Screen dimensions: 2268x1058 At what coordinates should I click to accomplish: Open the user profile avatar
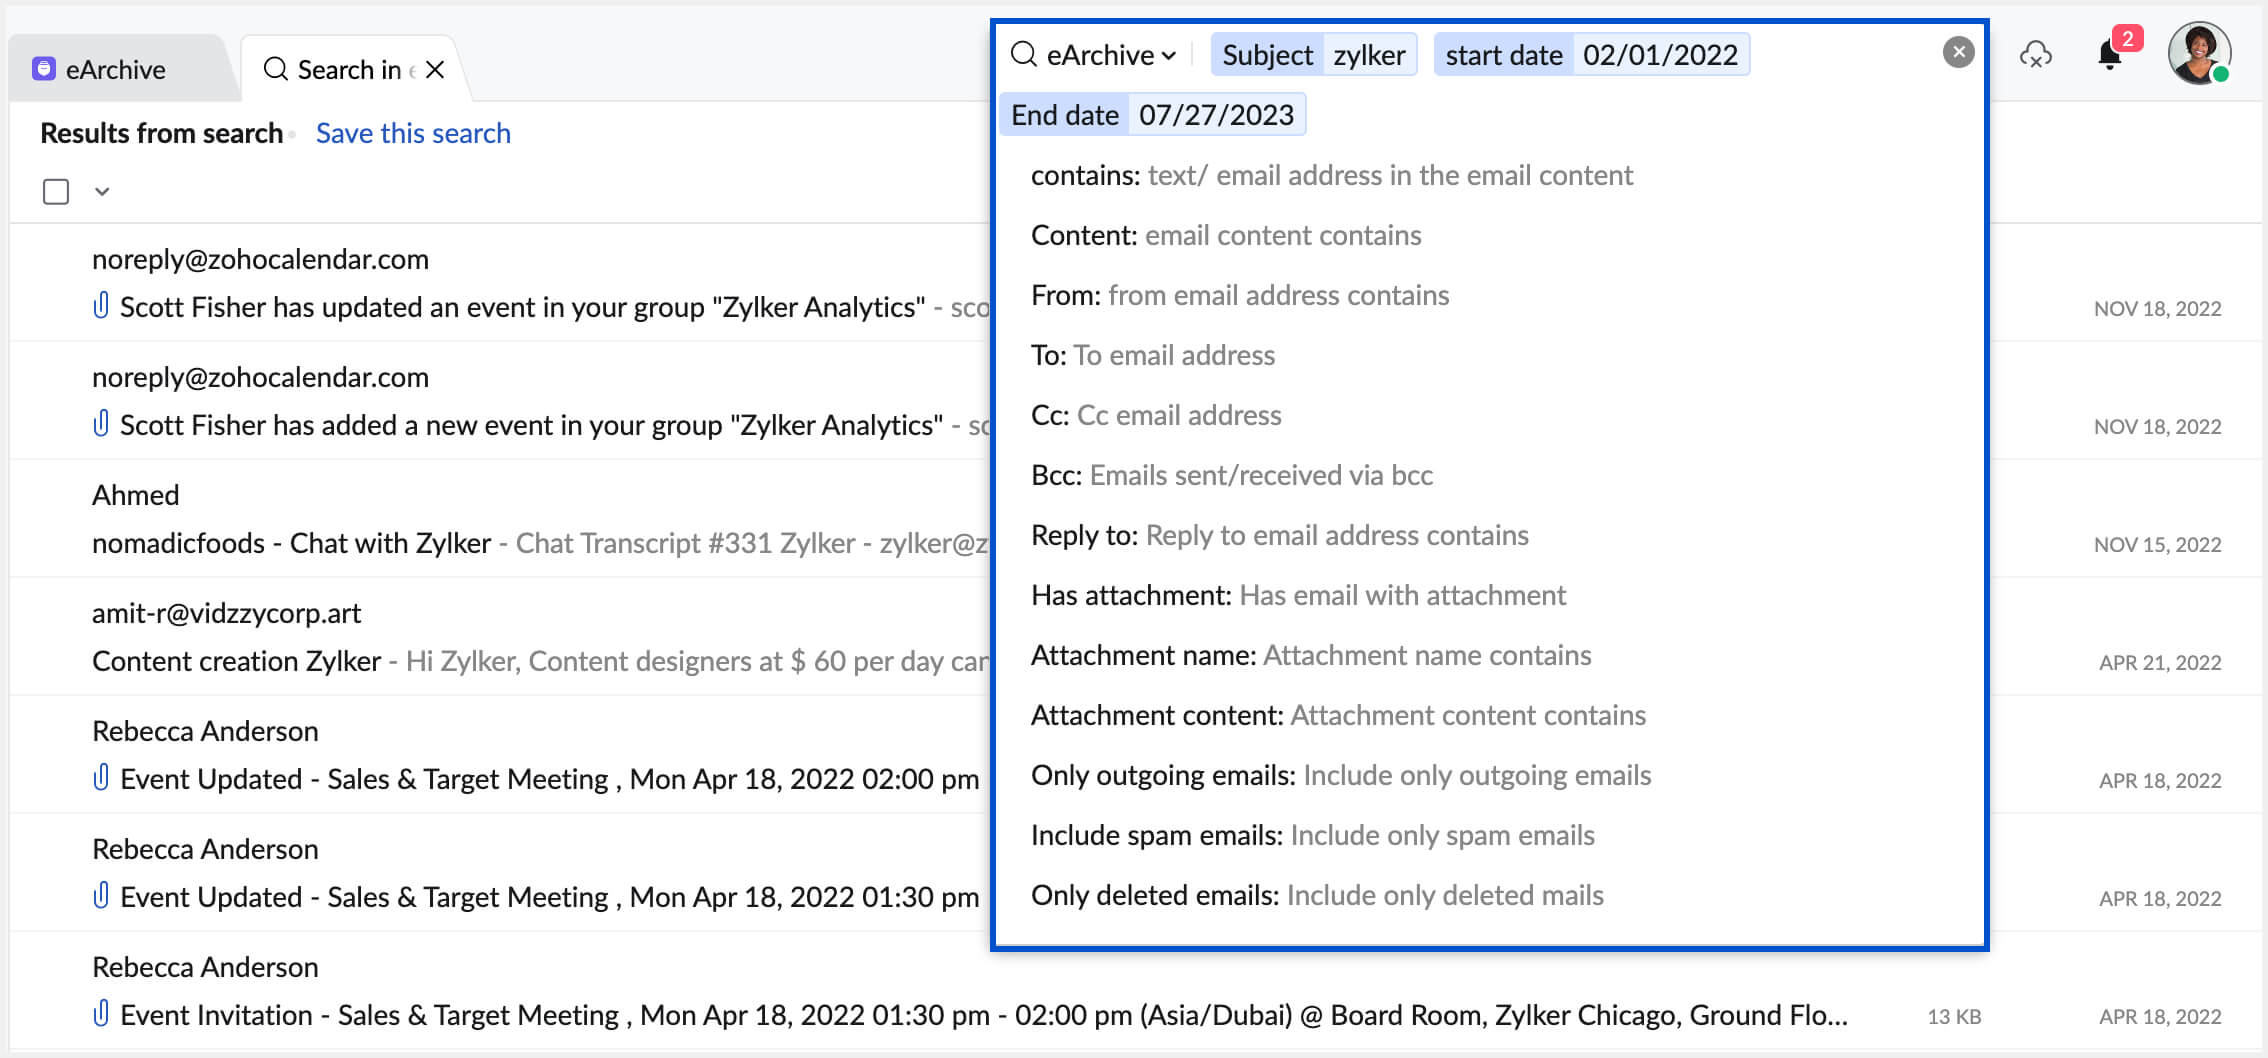(2198, 53)
